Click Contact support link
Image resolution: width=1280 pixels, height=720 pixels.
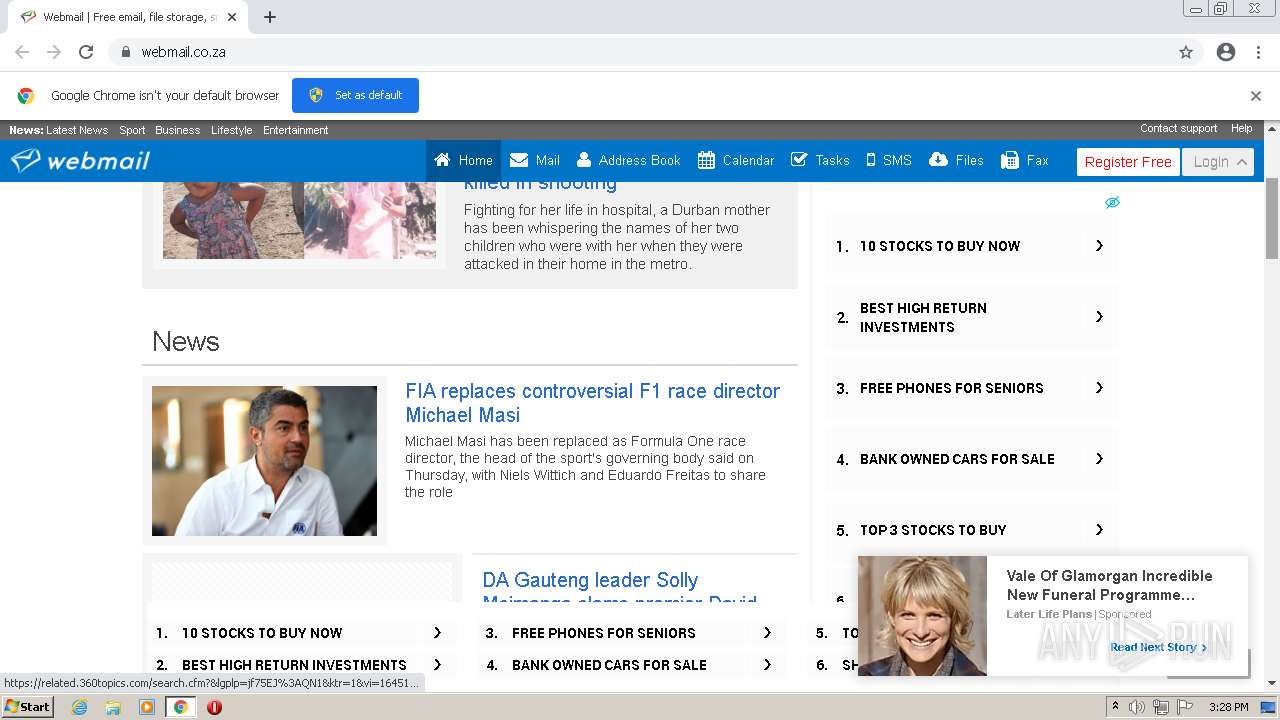point(1178,128)
